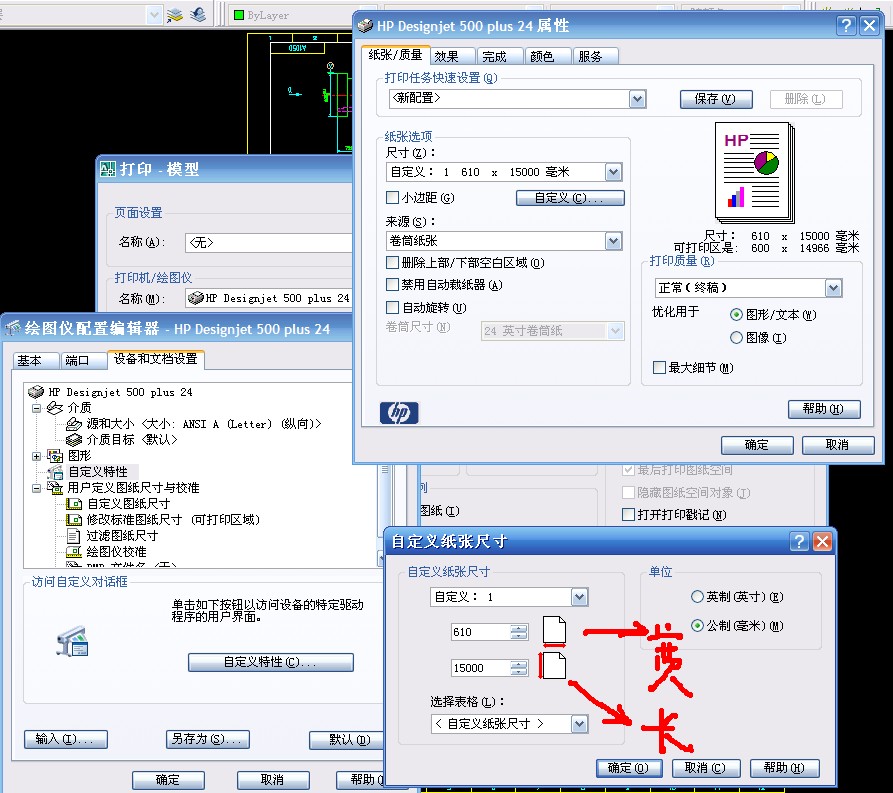This screenshot has height=793, width=893.
Task: Click 输入(I)... button in plotter editor
Action: point(65,739)
